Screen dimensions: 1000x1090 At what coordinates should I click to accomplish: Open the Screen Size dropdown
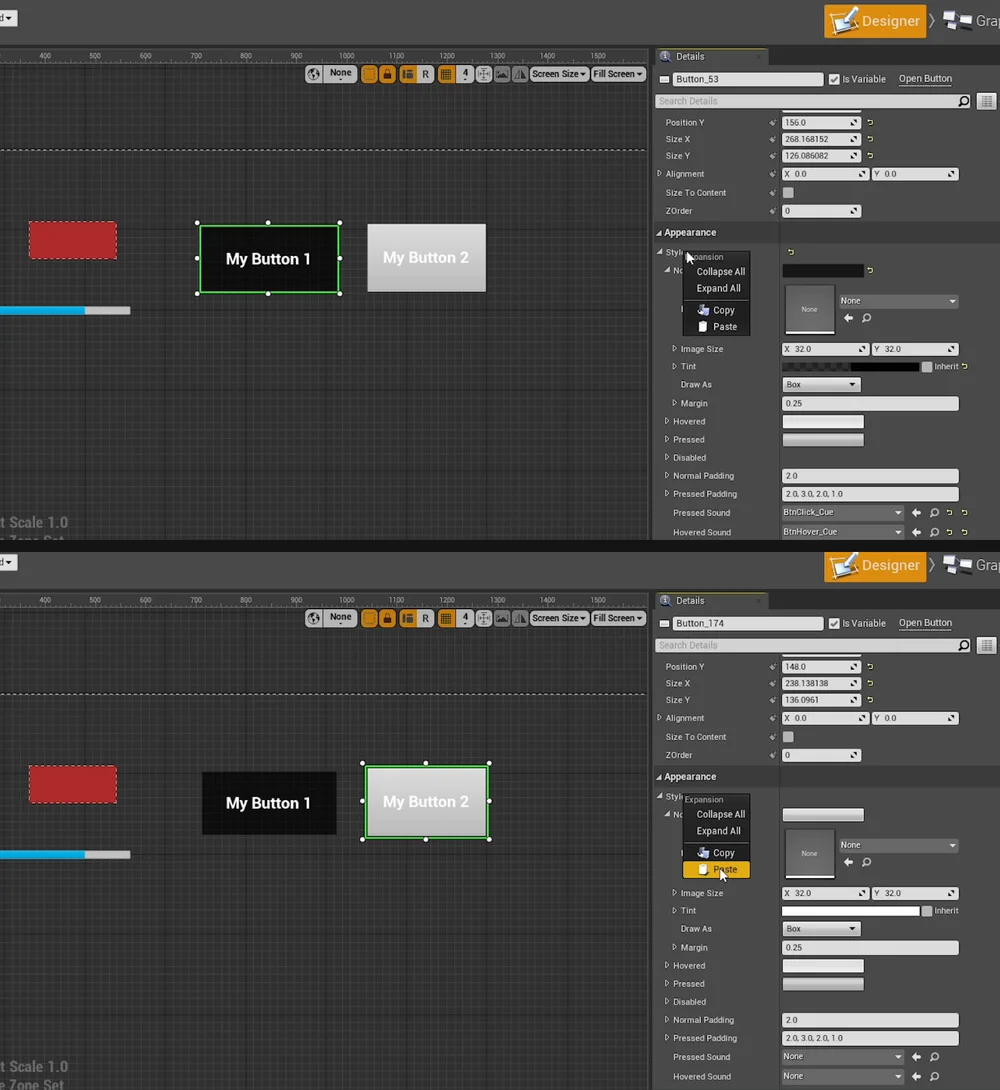click(559, 73)
